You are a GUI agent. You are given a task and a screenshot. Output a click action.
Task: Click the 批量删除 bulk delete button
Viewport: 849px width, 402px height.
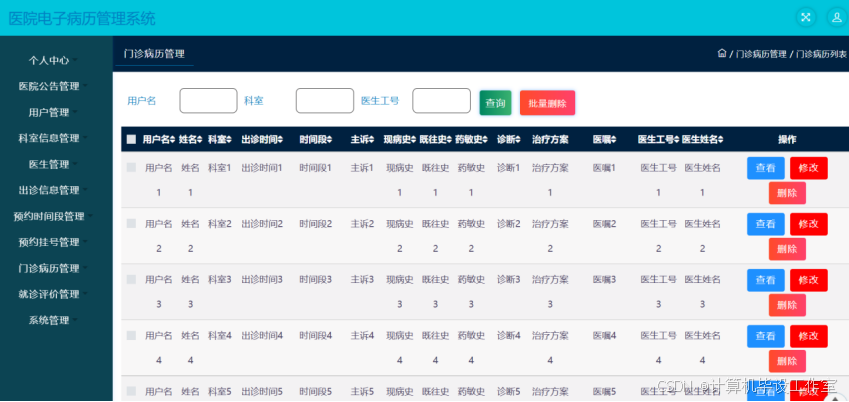click(x=547, y=103)
